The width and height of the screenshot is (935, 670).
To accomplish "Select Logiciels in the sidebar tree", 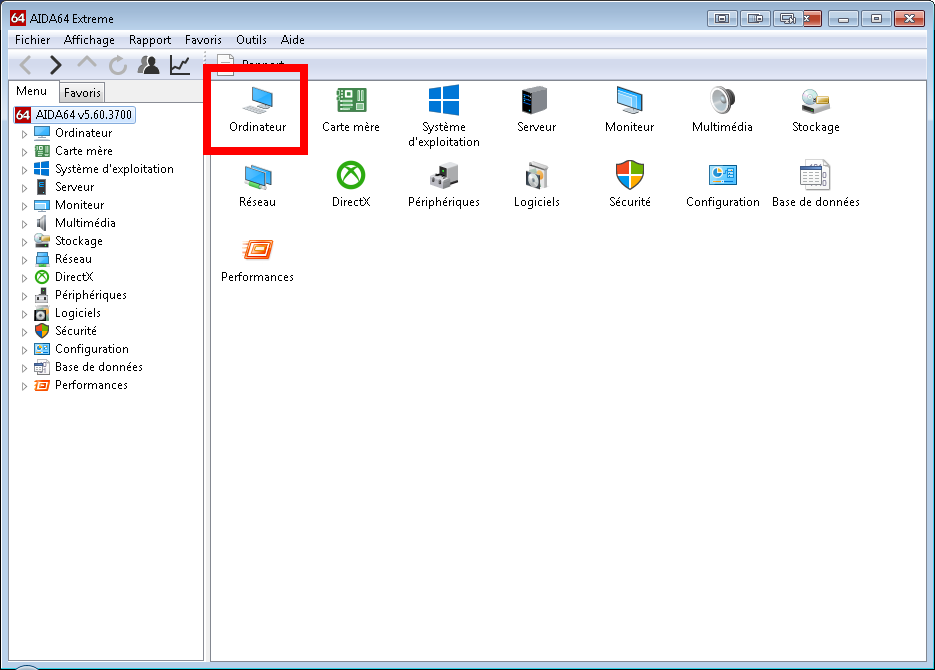I will pos(78,313).
